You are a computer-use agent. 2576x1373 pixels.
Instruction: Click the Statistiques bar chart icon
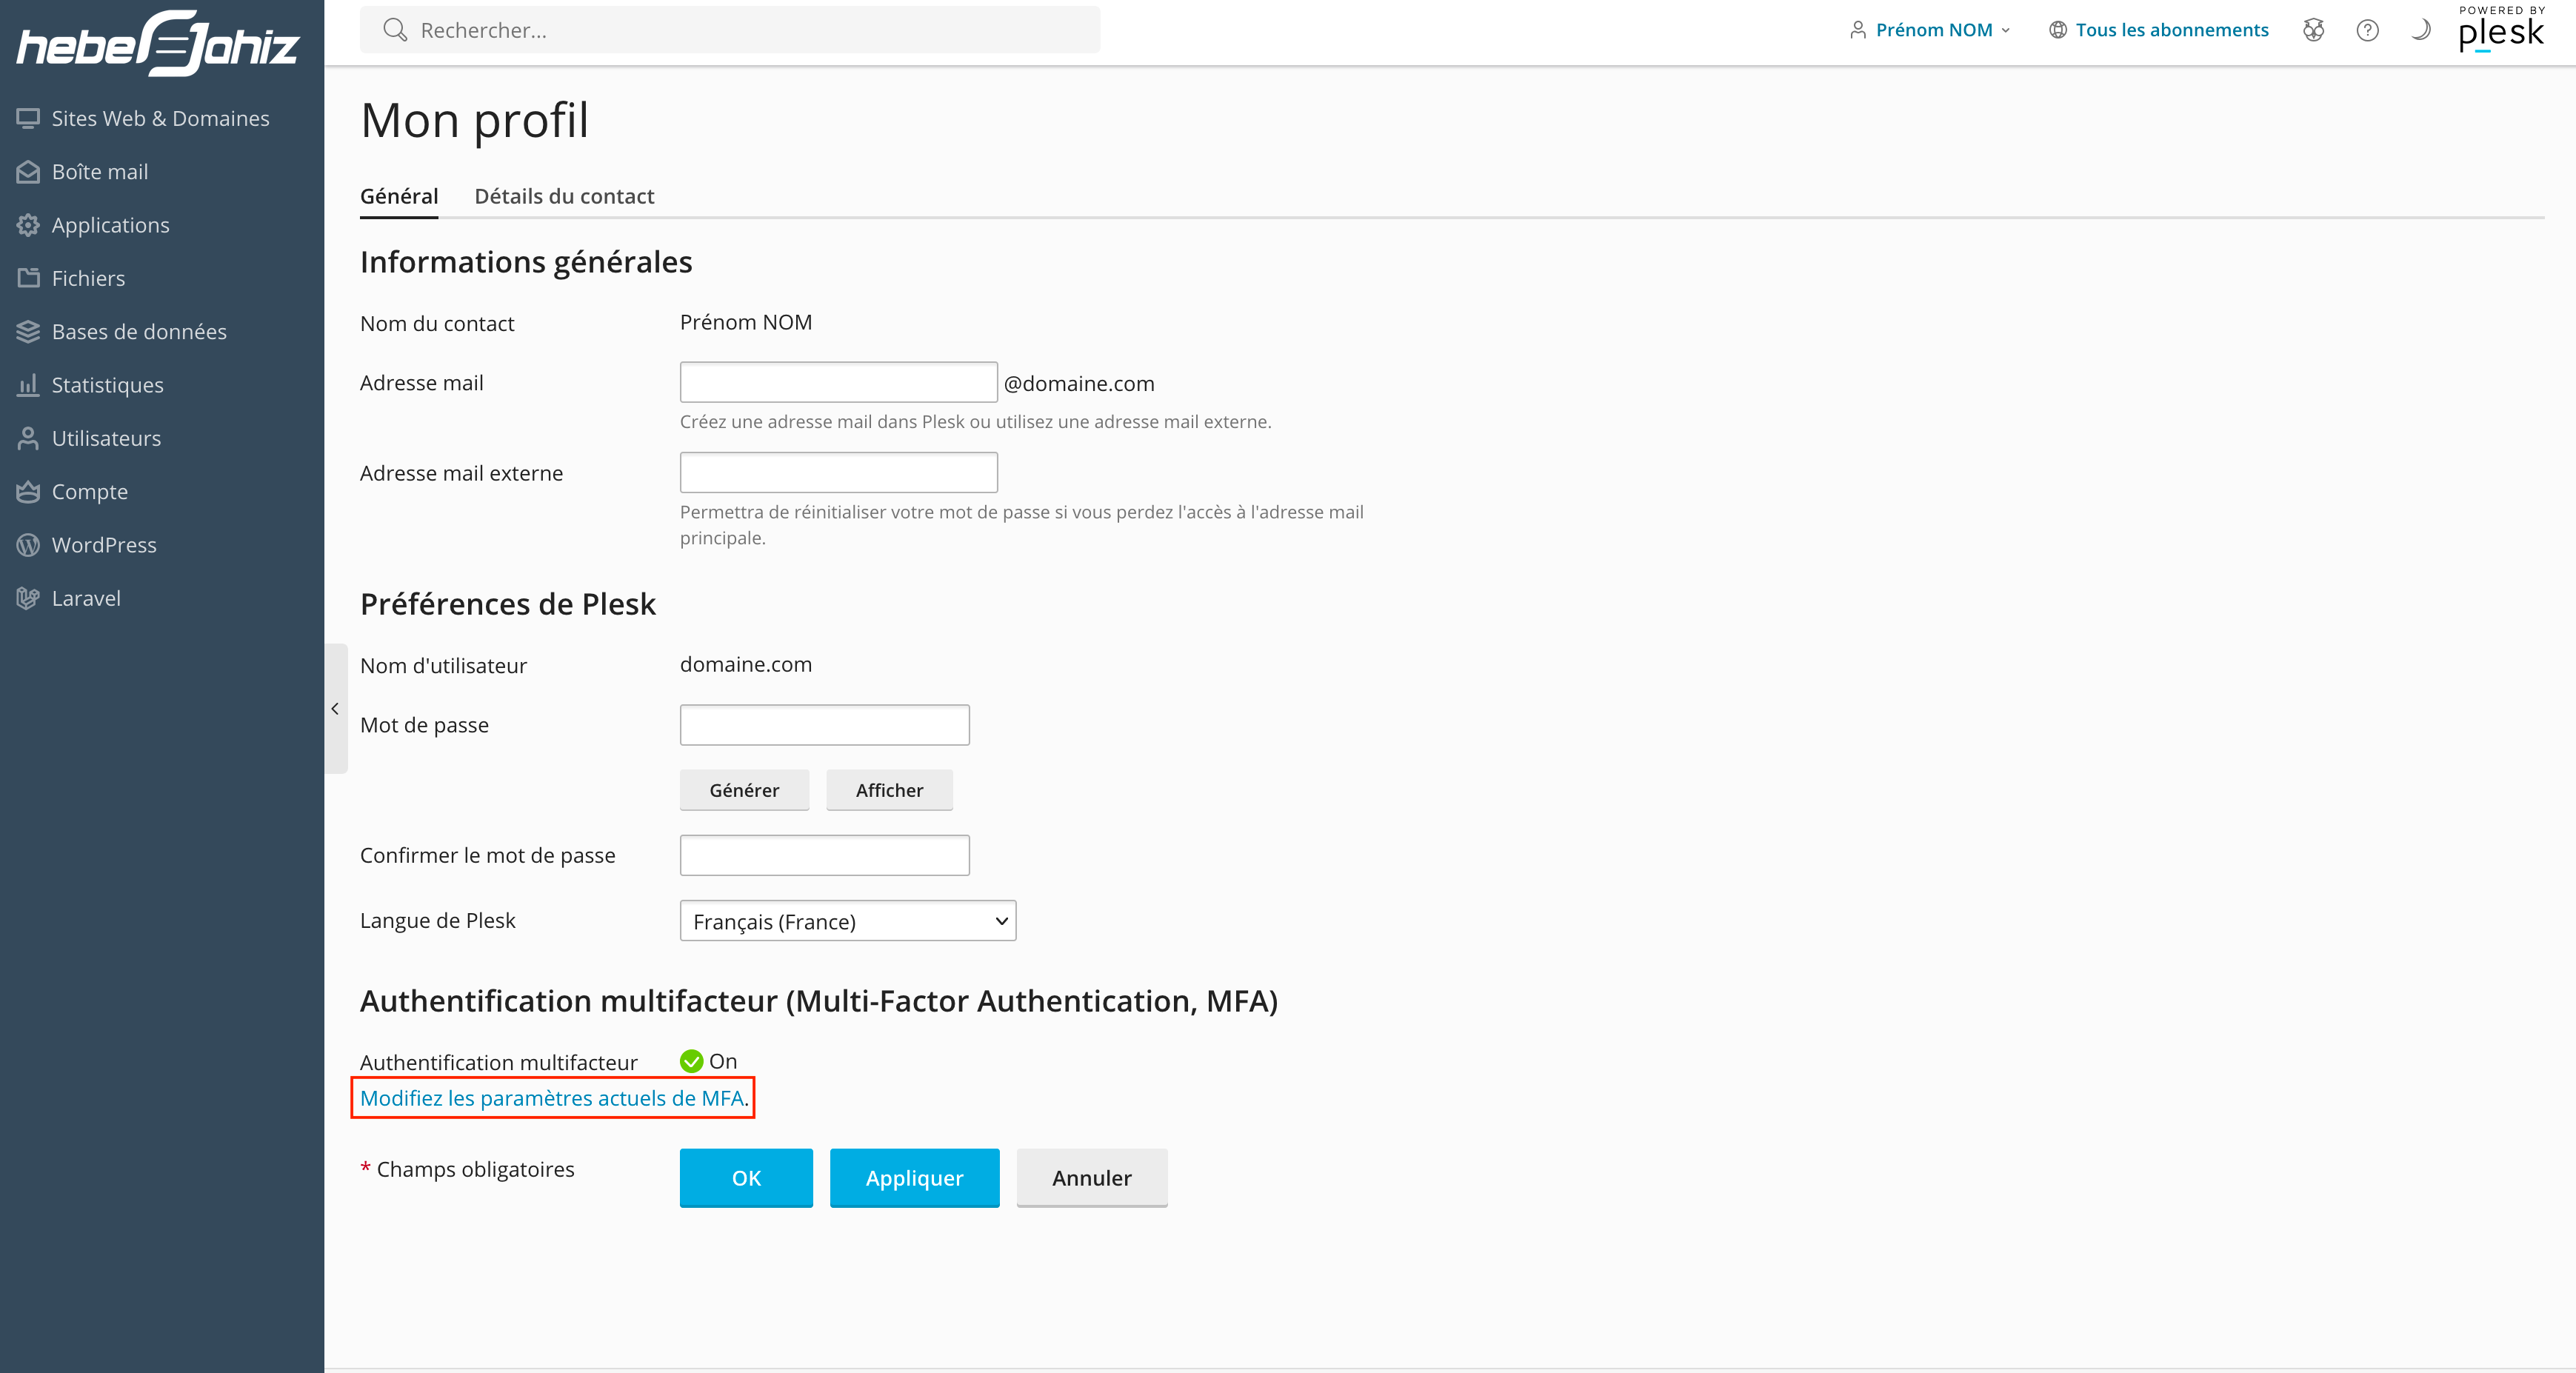[28, 385]
